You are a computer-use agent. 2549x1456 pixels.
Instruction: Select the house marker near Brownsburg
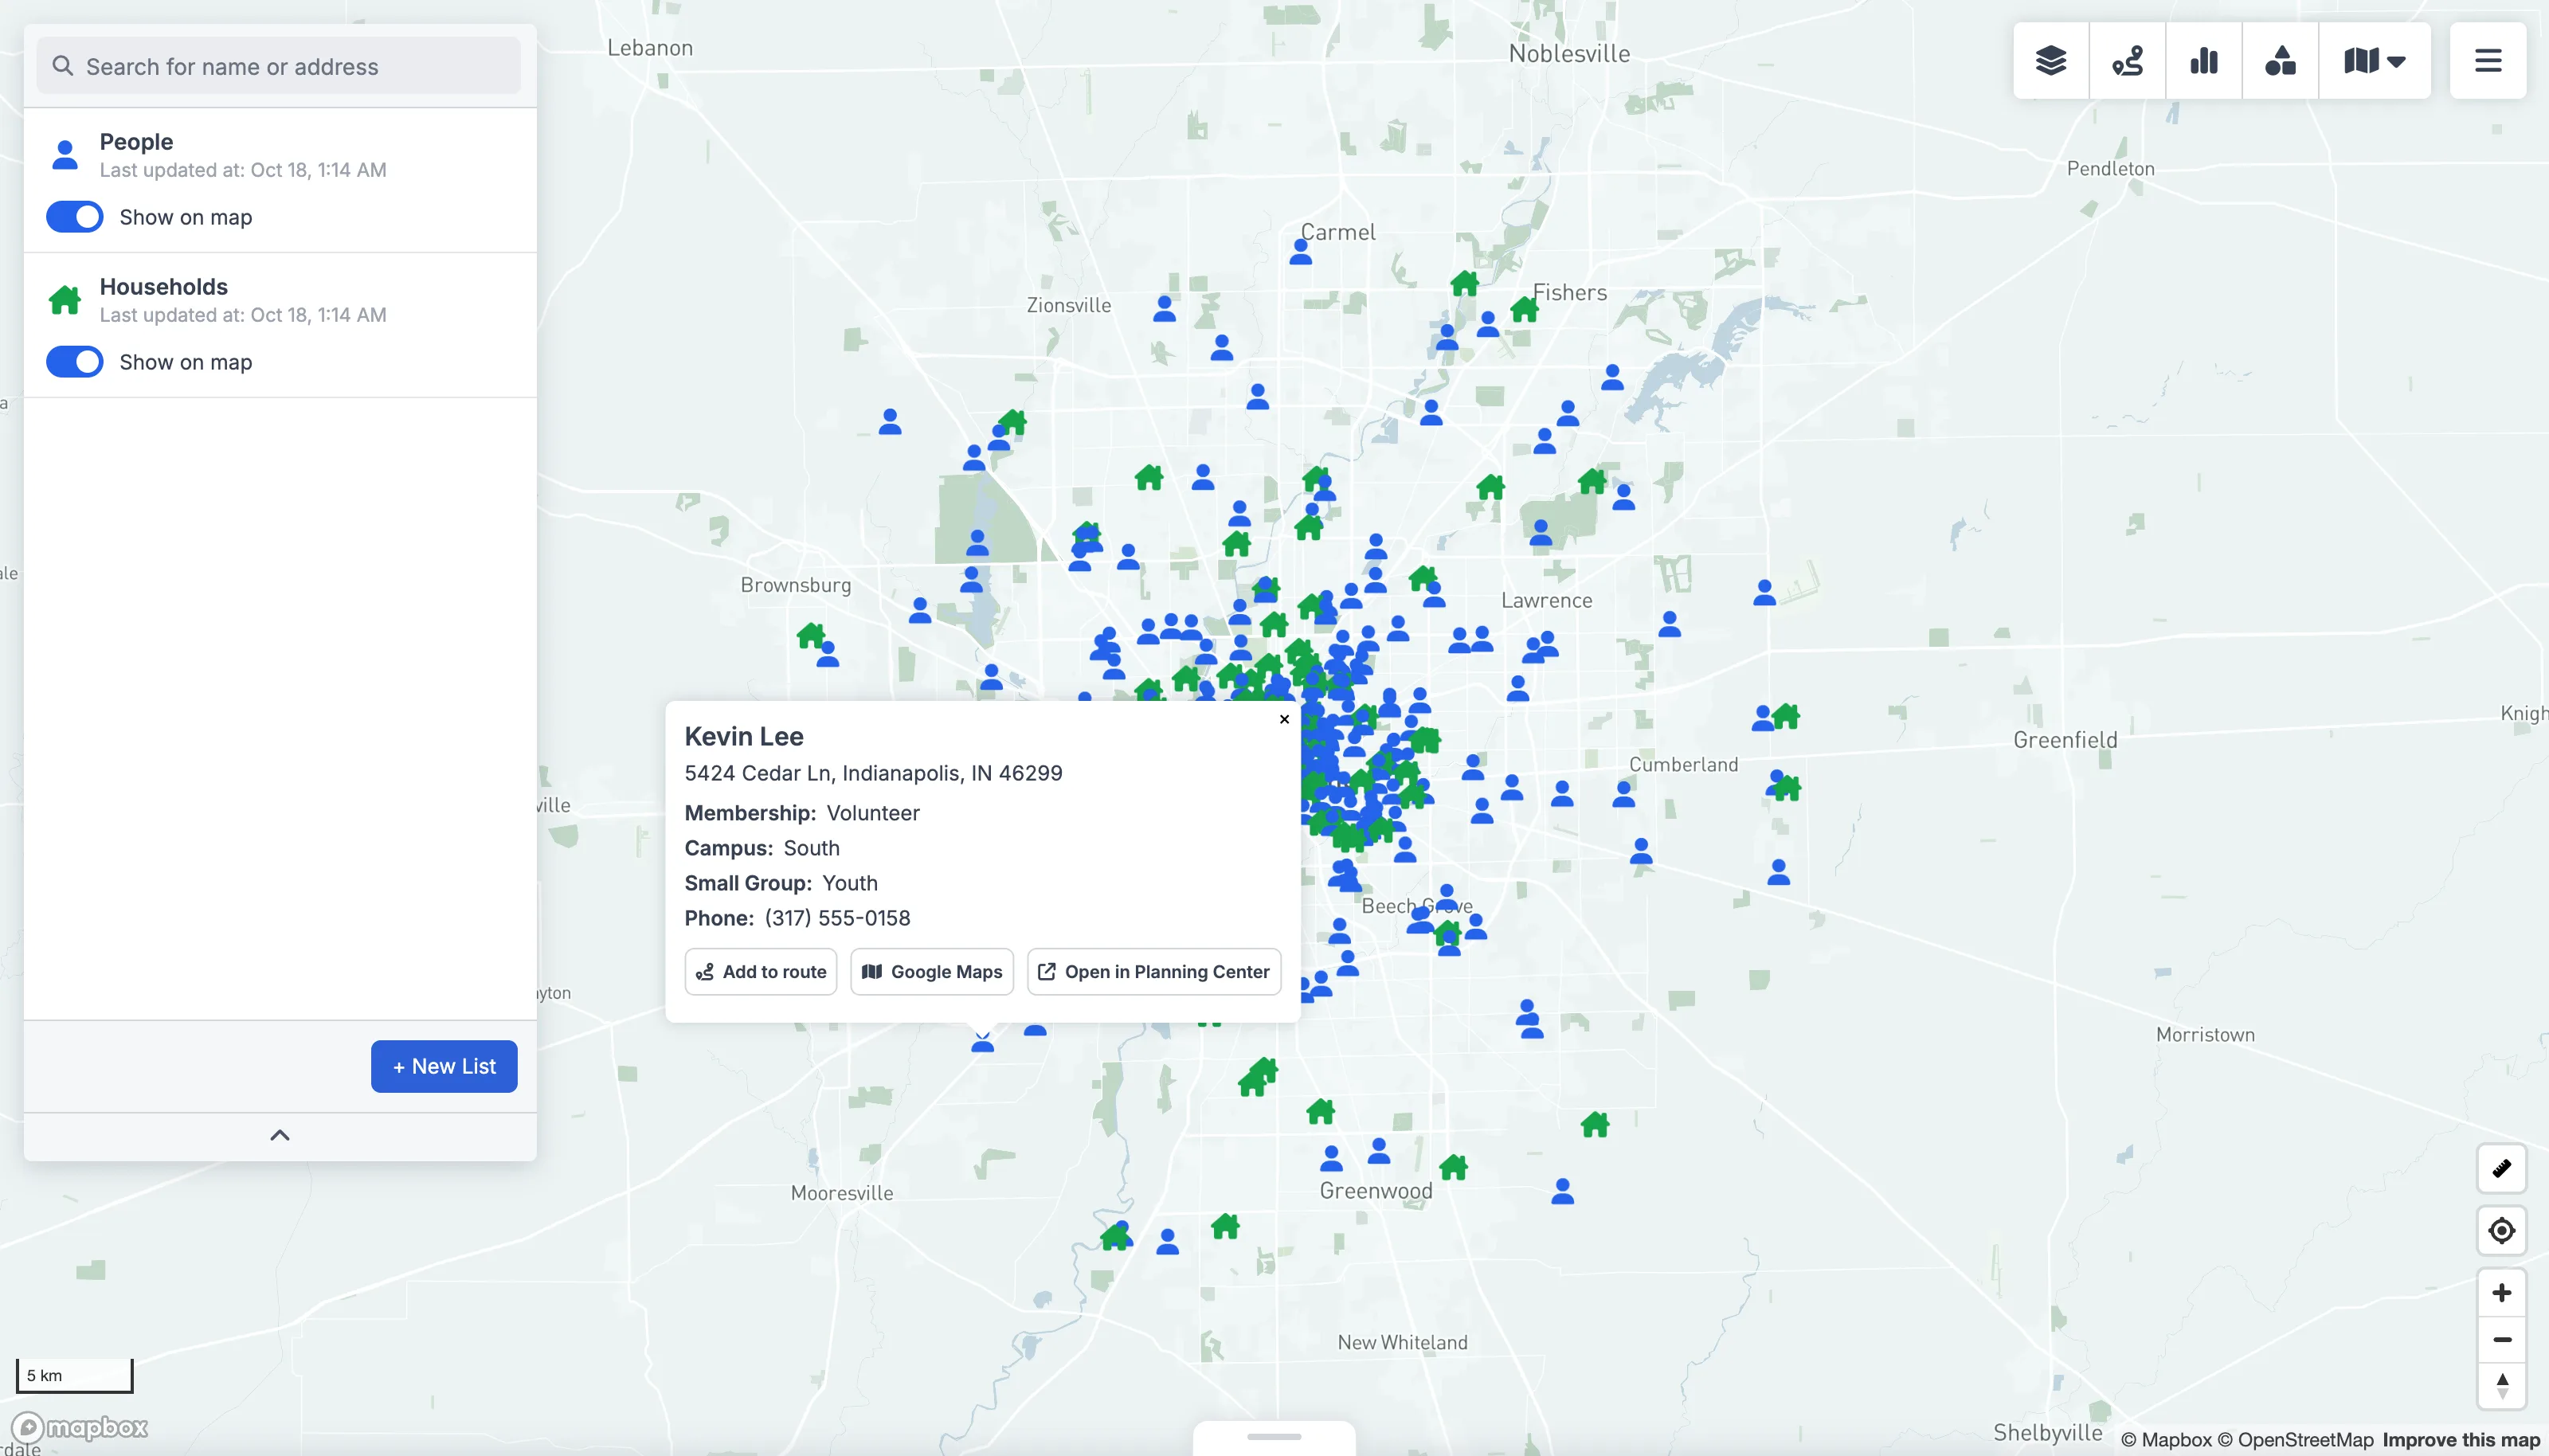[811, 635]
